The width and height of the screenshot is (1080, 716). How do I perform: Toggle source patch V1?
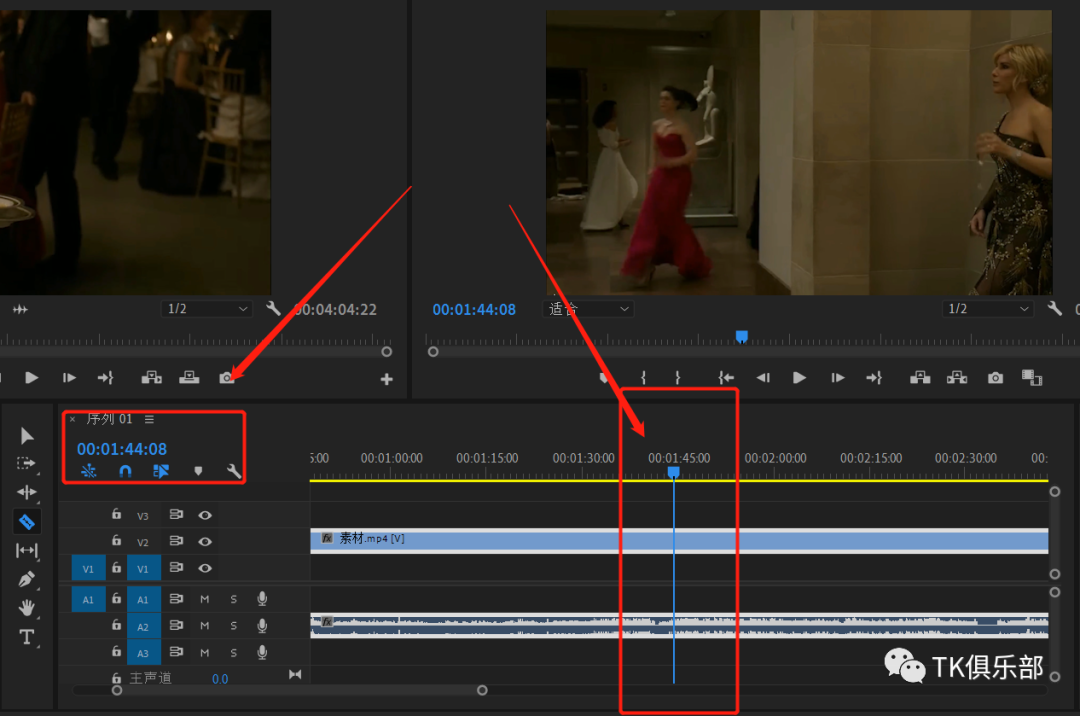pos(88,569)
